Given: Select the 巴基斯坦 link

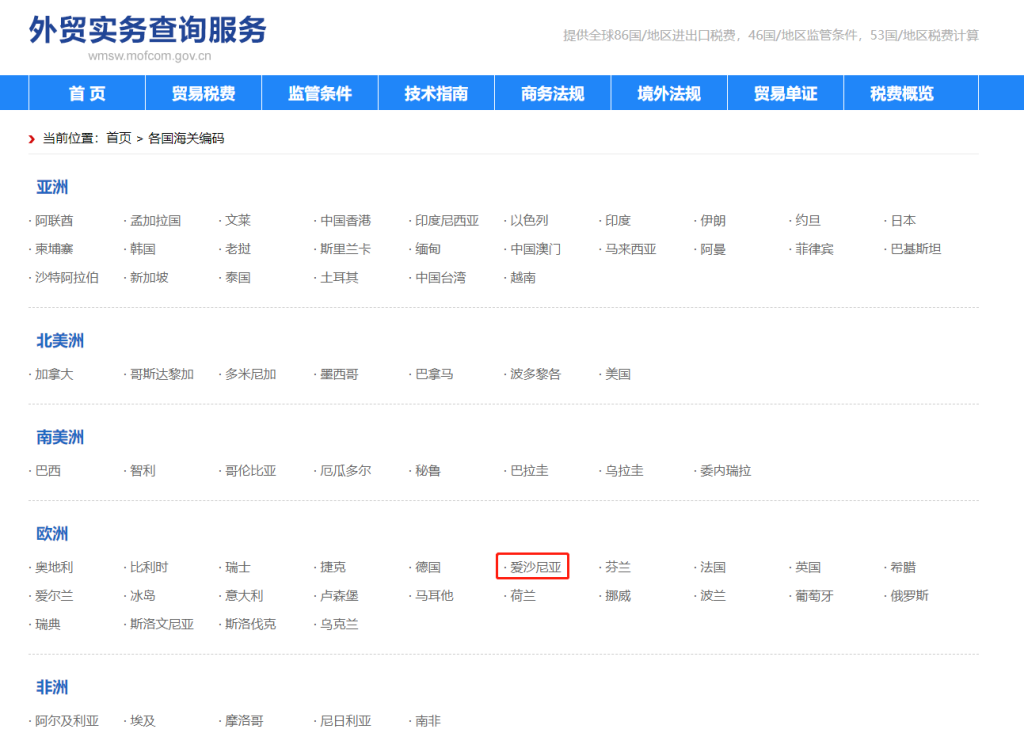Looking at the screenshot, I should click(x=916, y=249).
